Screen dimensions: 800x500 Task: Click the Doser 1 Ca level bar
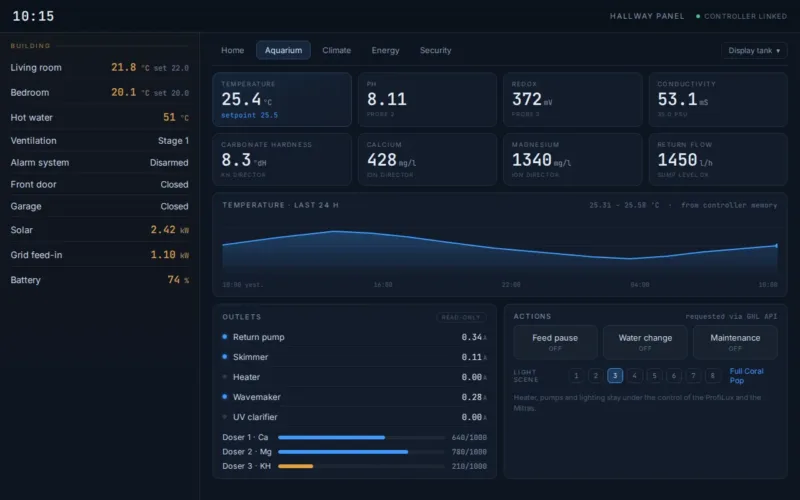pyautogui.click(x=361, y=437)
